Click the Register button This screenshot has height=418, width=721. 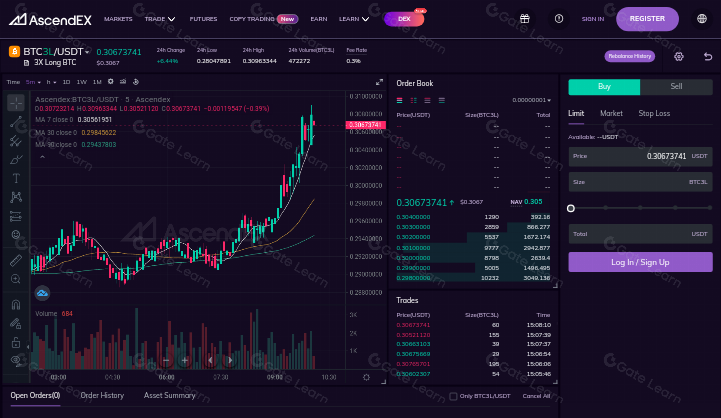(x=647, y=19)
